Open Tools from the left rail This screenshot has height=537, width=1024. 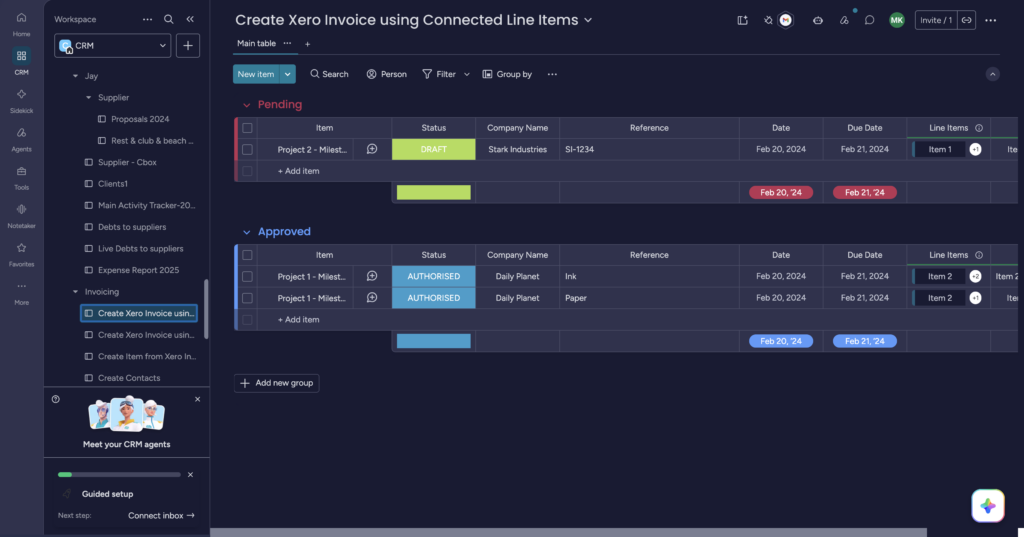22,177
